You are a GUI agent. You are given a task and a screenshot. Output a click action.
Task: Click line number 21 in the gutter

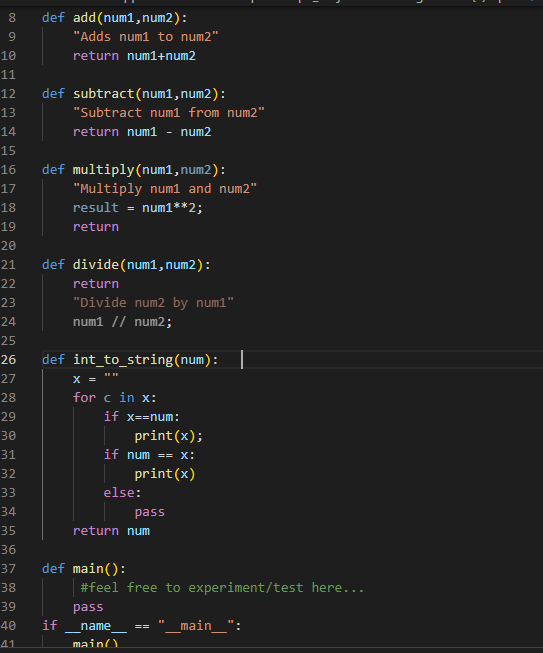coord(8,265)
